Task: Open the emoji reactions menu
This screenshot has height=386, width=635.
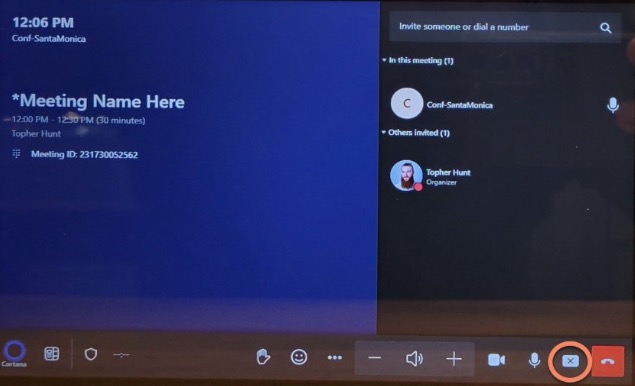Action: pos(299,357)
